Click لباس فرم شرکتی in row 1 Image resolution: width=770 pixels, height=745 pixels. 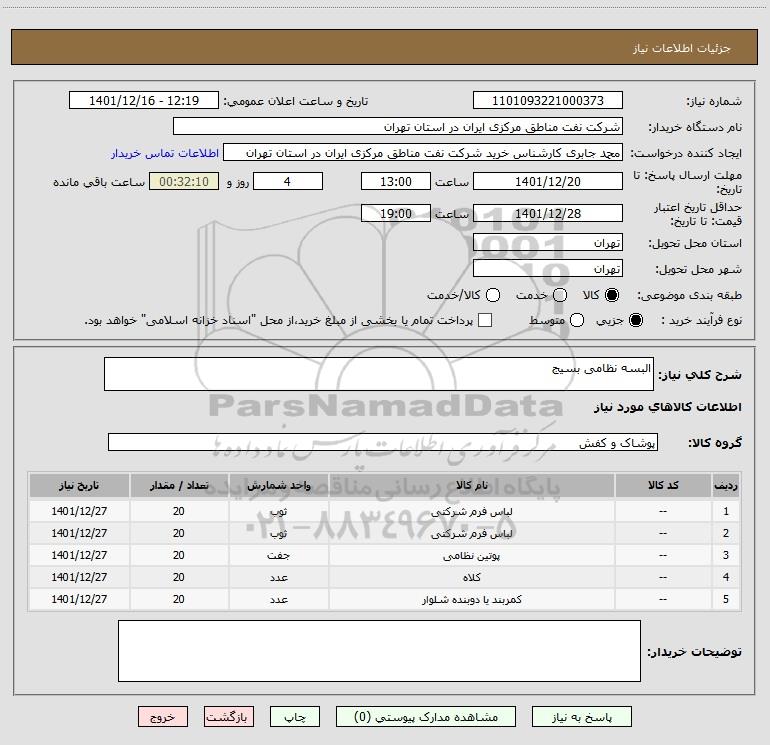pos(471,512)
